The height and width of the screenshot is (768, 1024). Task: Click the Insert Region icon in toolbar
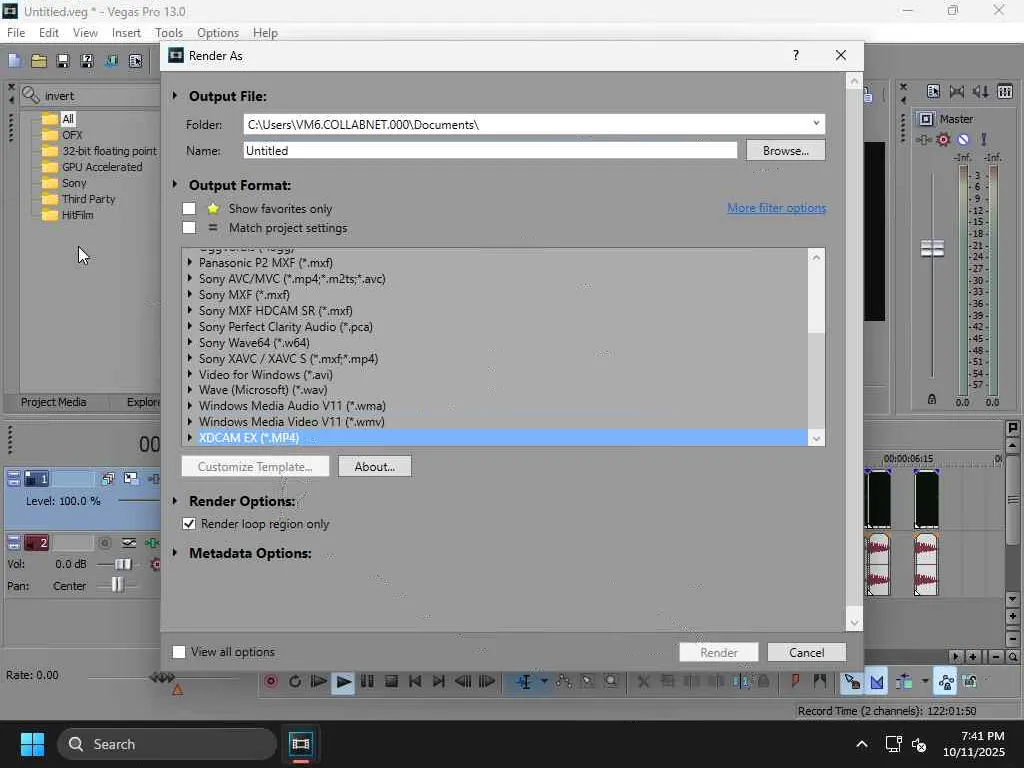click(820, 682)
